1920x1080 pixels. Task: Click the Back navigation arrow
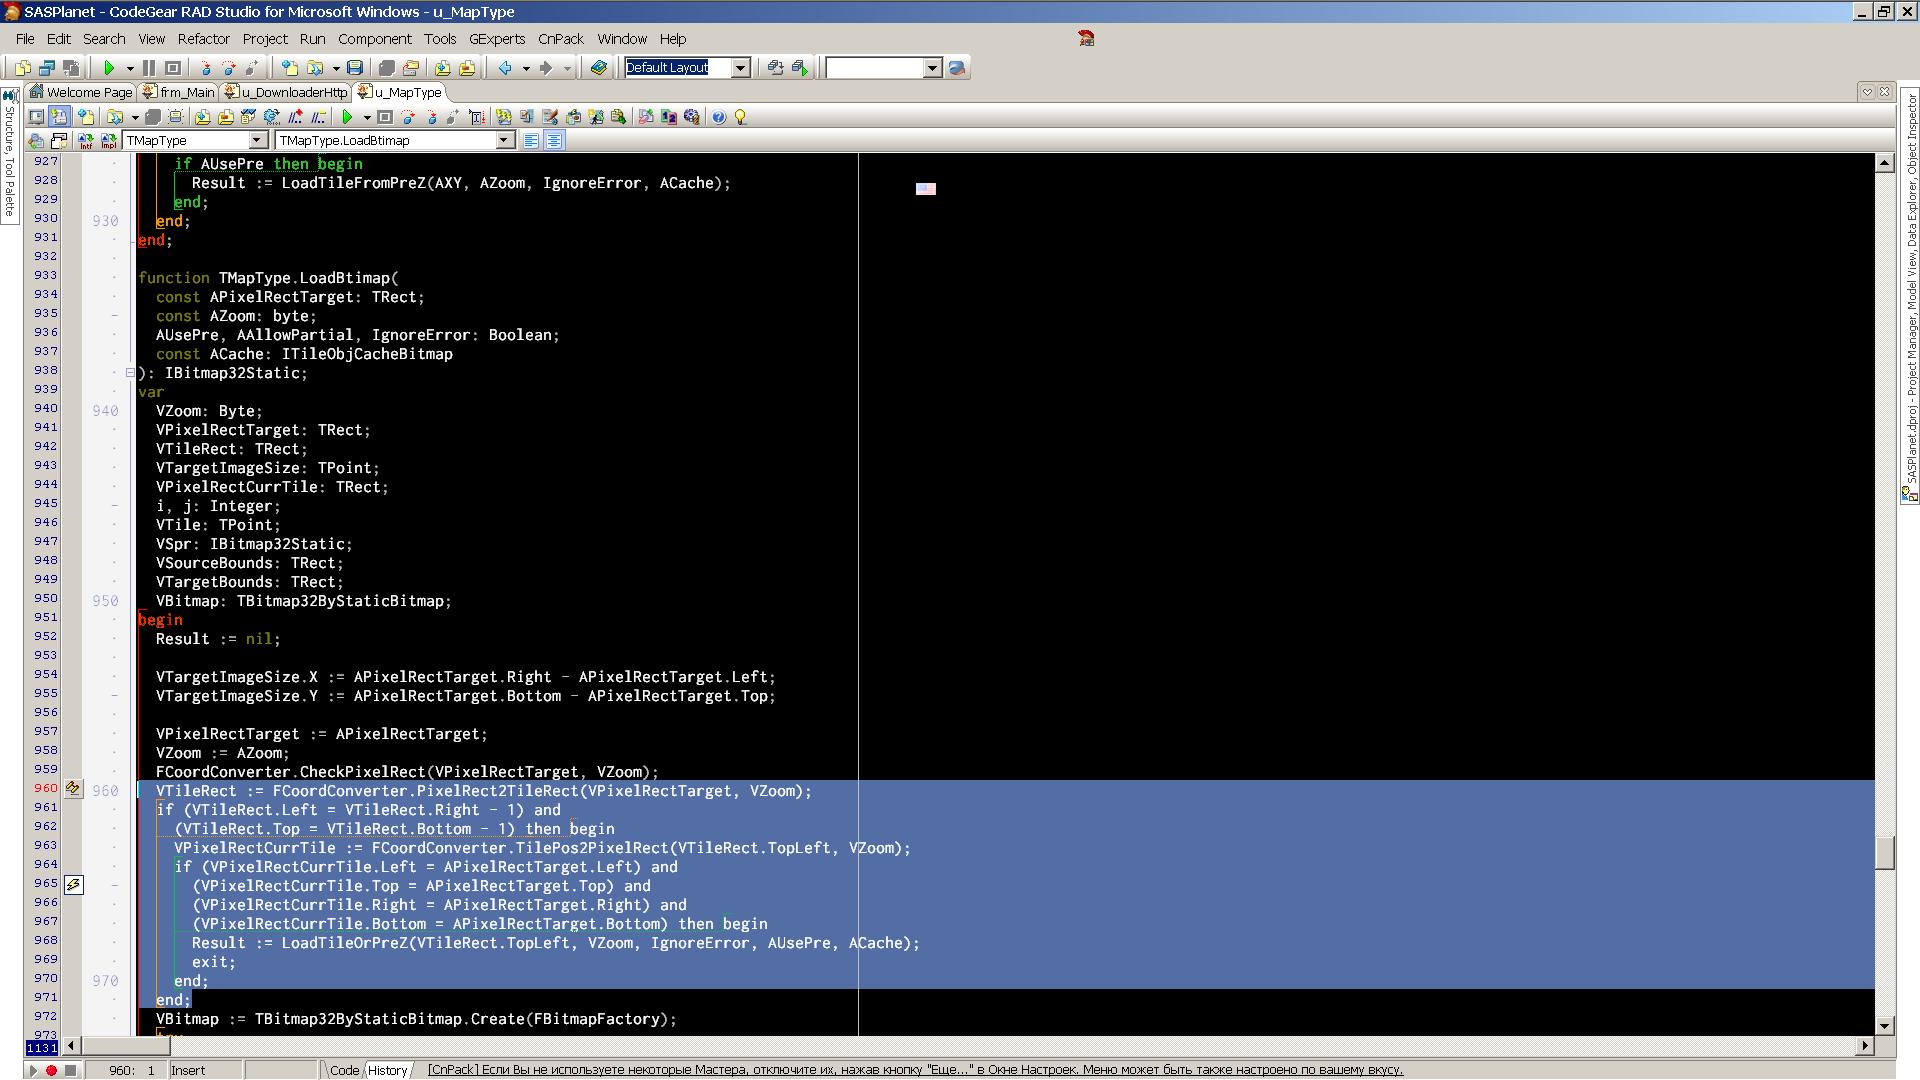pos(505,68)
